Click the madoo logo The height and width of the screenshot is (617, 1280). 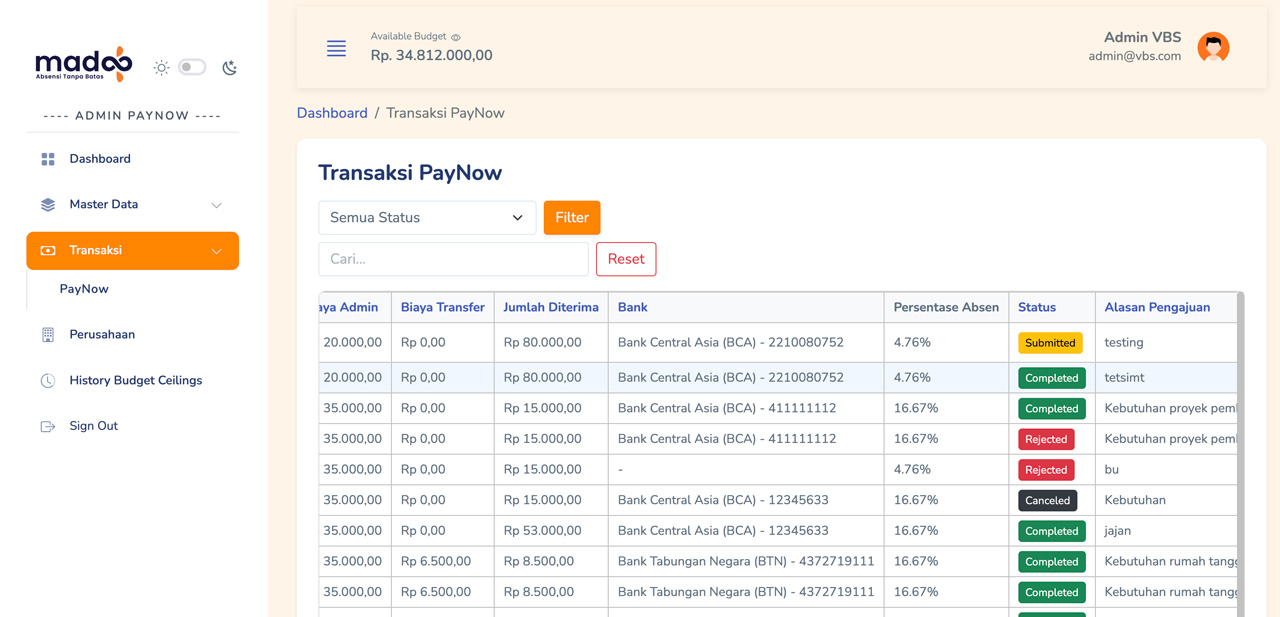pos(84,64)
